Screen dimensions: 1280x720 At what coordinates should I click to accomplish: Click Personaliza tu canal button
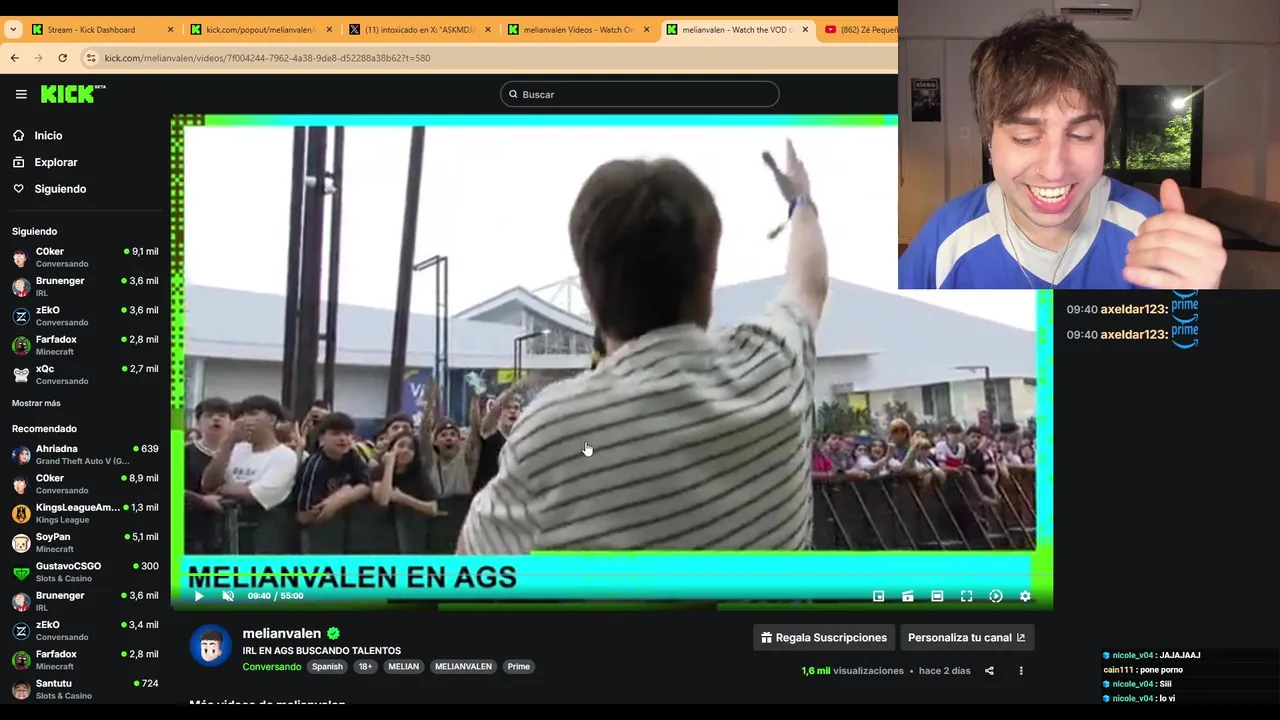click(x=966, y=638)
